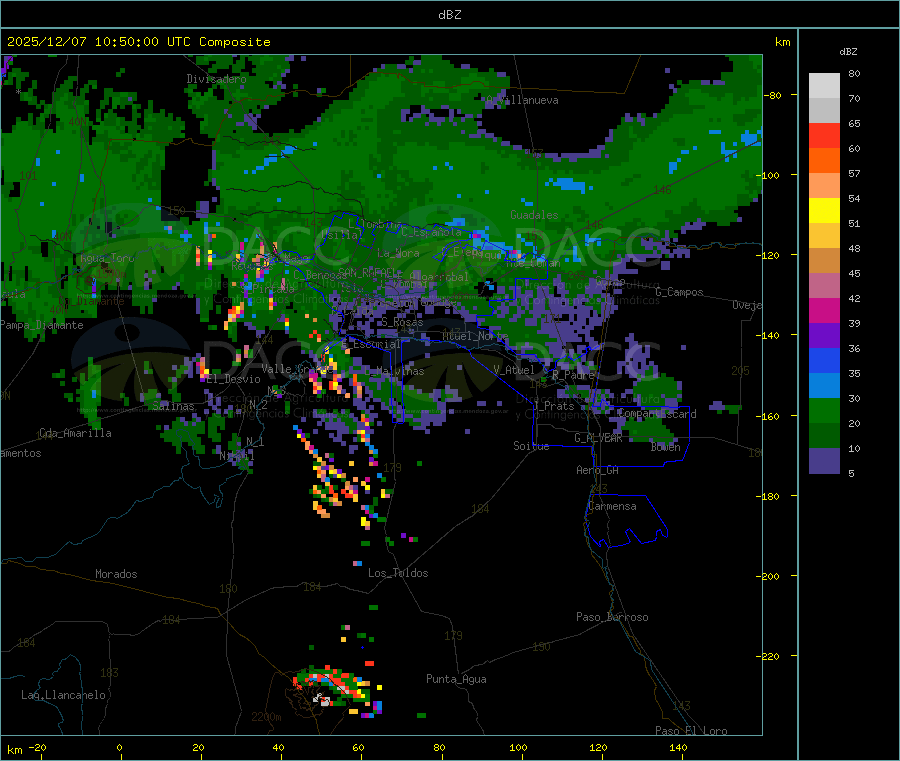Viewport: 900px width, 761px height.
Task: Select the G_ALVEAR label
Action: click(598, 438)
